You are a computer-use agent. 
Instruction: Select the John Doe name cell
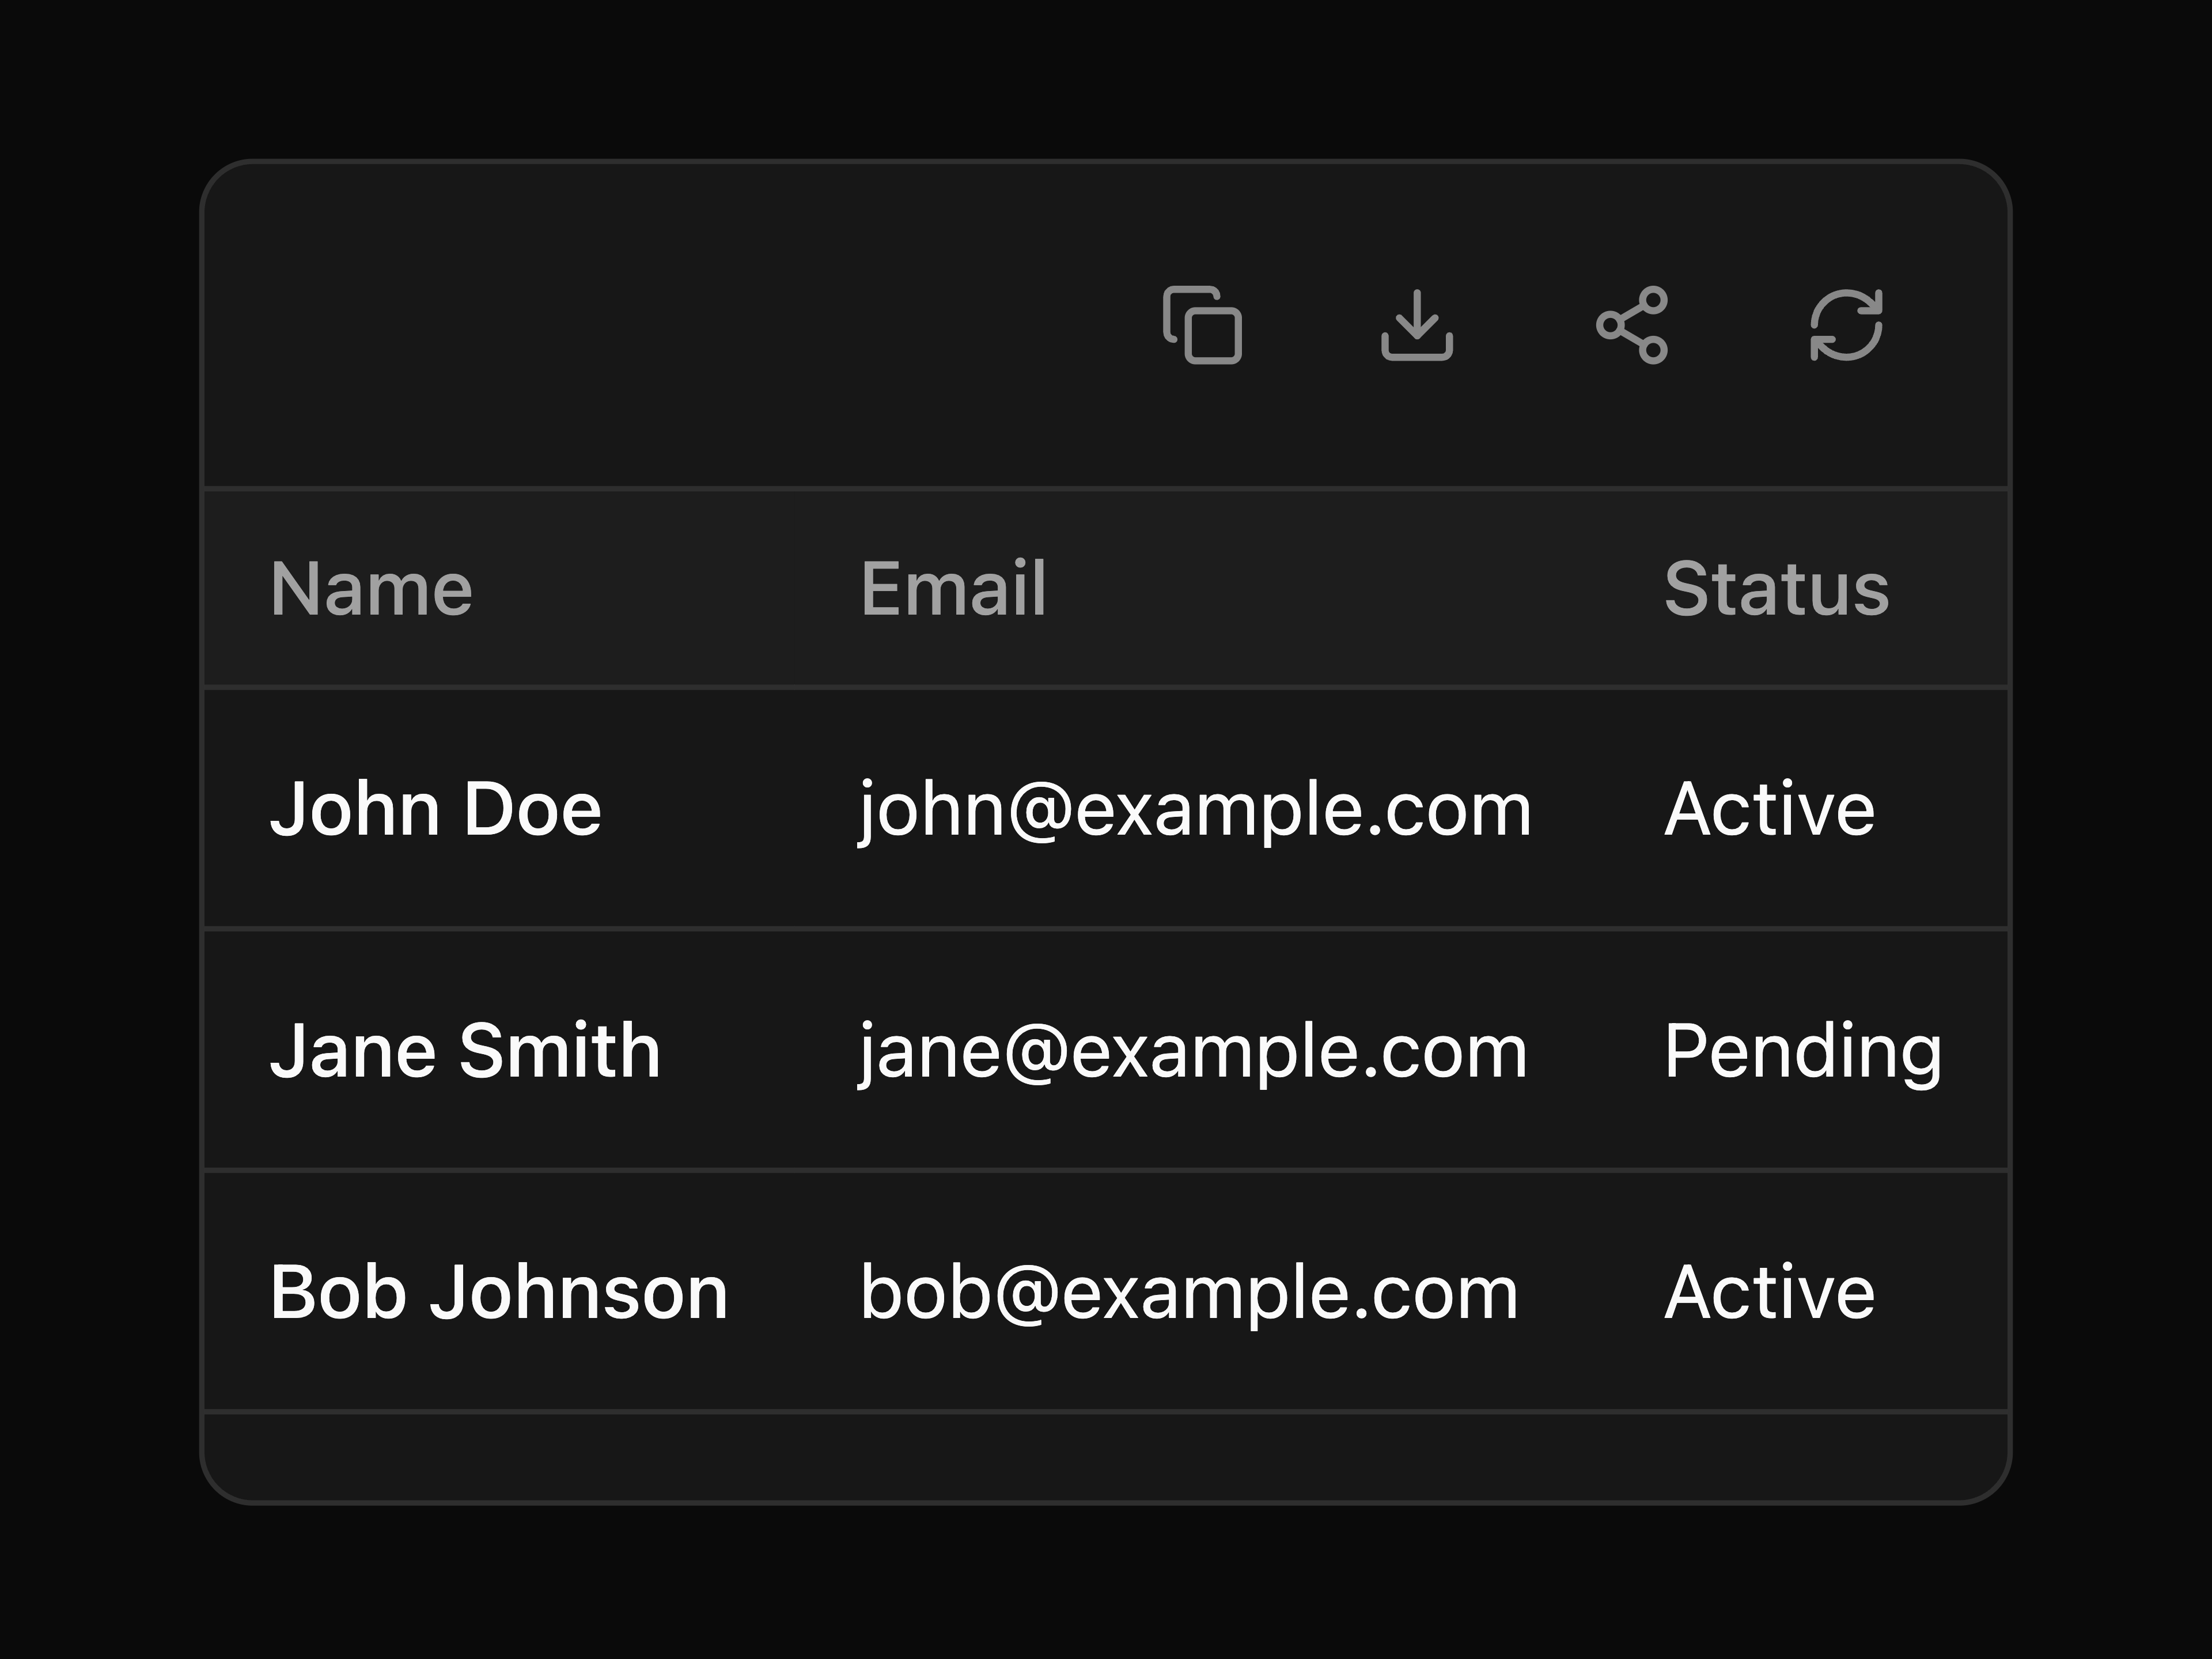coord(436,809)
